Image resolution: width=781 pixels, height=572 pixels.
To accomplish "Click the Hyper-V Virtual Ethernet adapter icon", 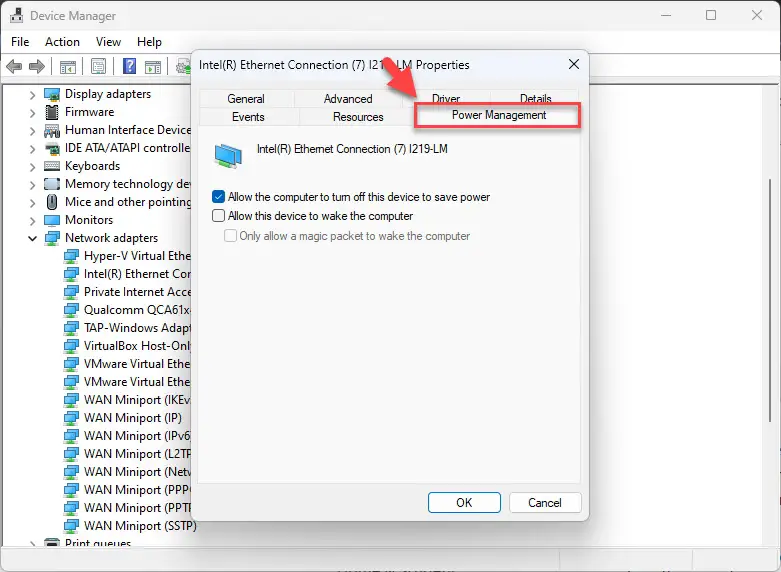I will [x=71, y=256].
